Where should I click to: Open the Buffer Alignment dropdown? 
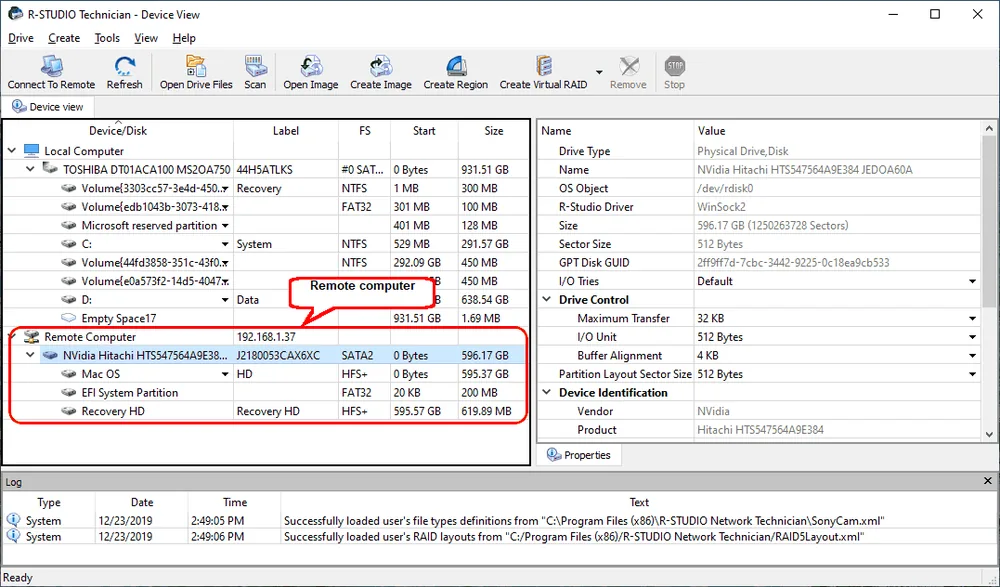973,355
